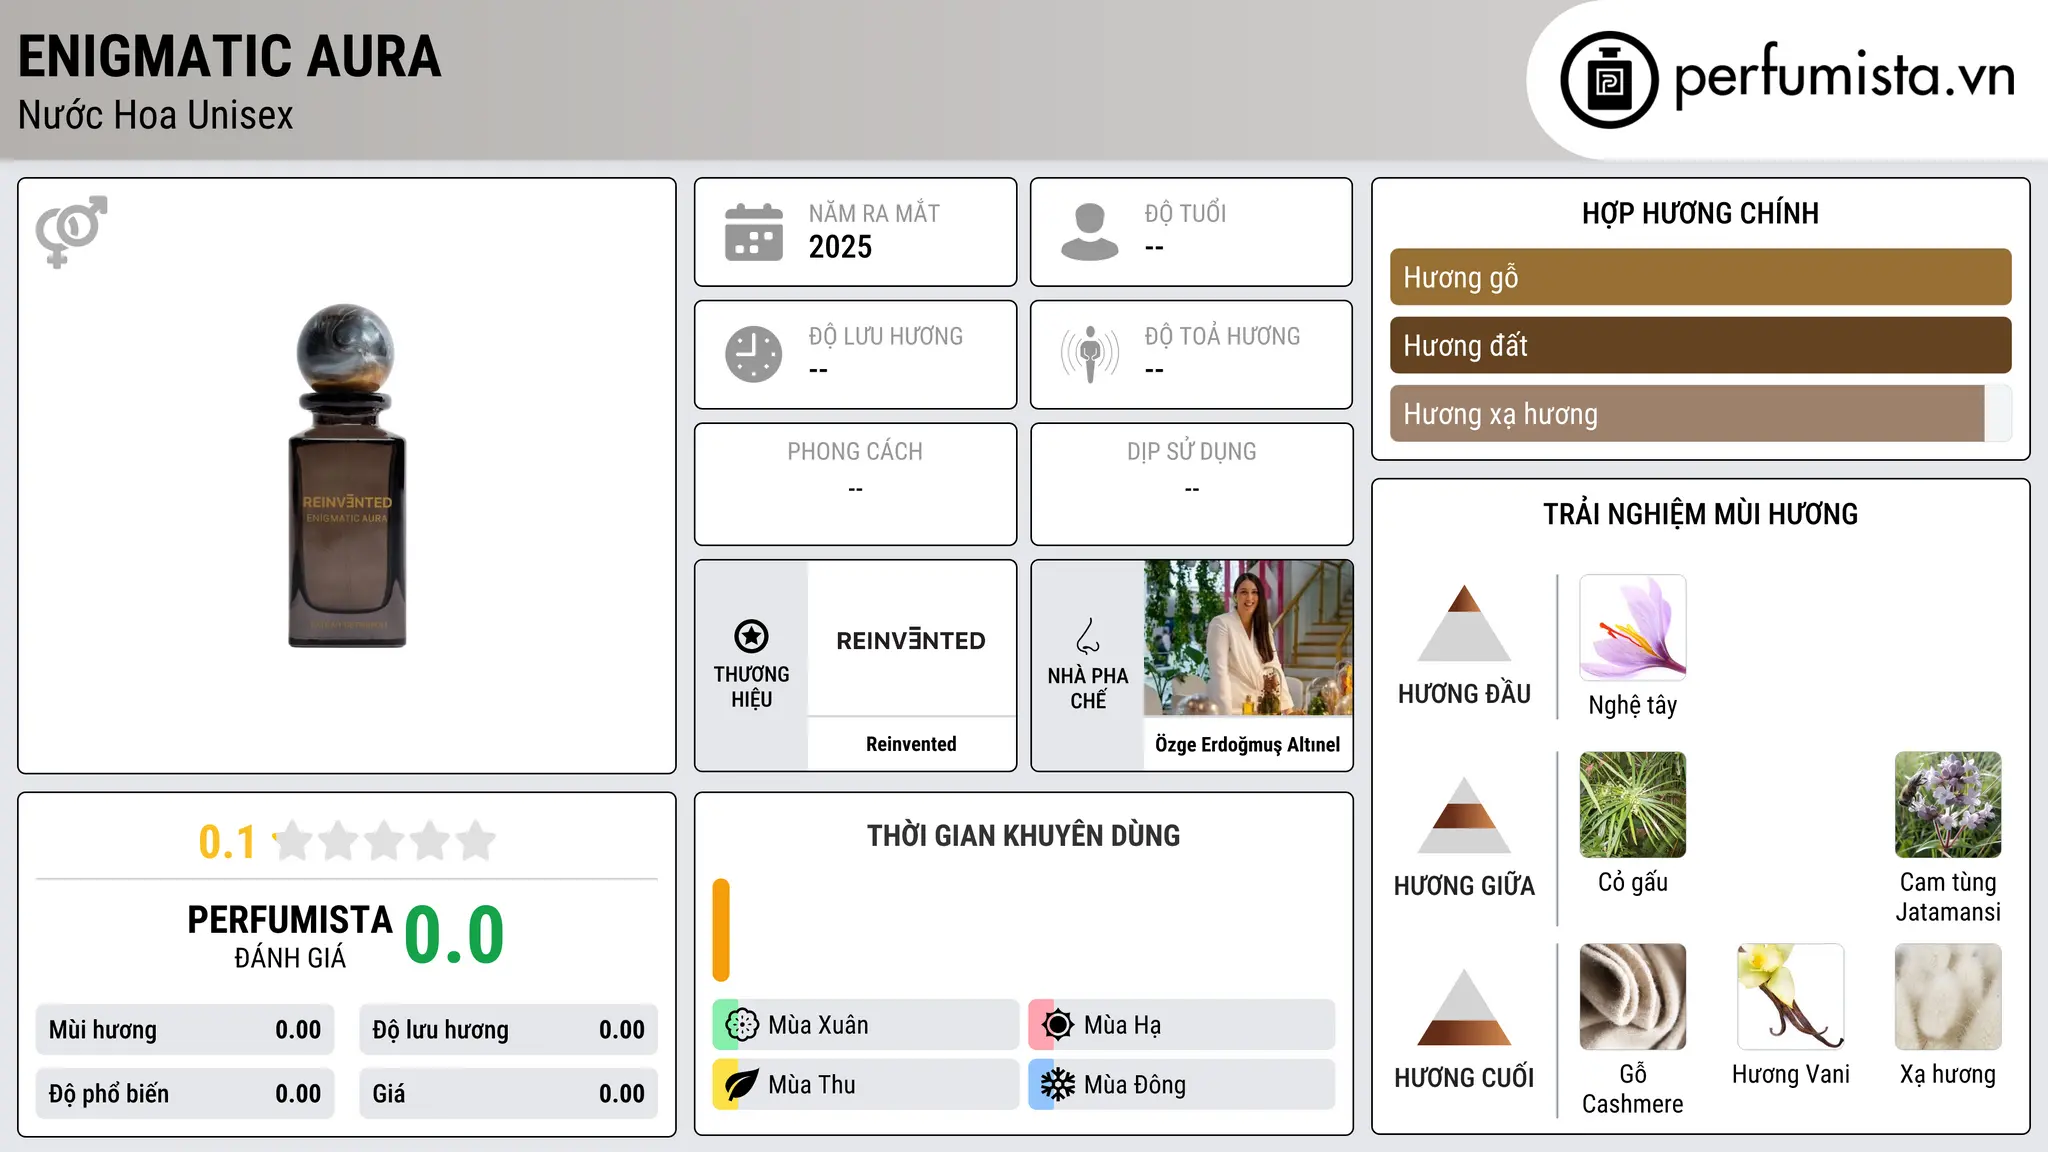This screenshot has height=1152, width=2048.
Task: Open the Enigmatic Aura bottle image
Action: point(347,476)
